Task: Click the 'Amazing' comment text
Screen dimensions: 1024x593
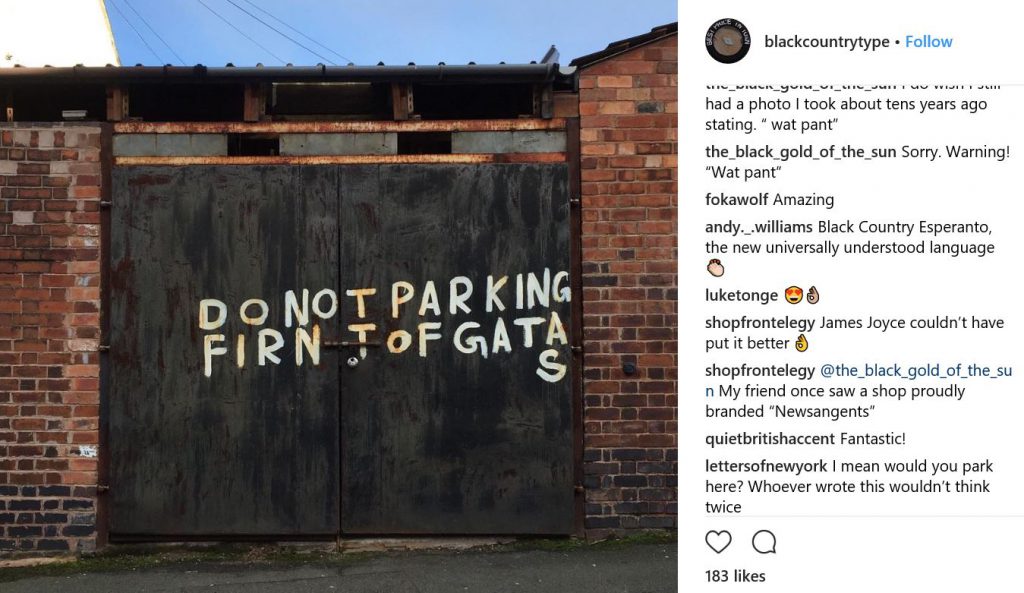Action: pos(803,200)
